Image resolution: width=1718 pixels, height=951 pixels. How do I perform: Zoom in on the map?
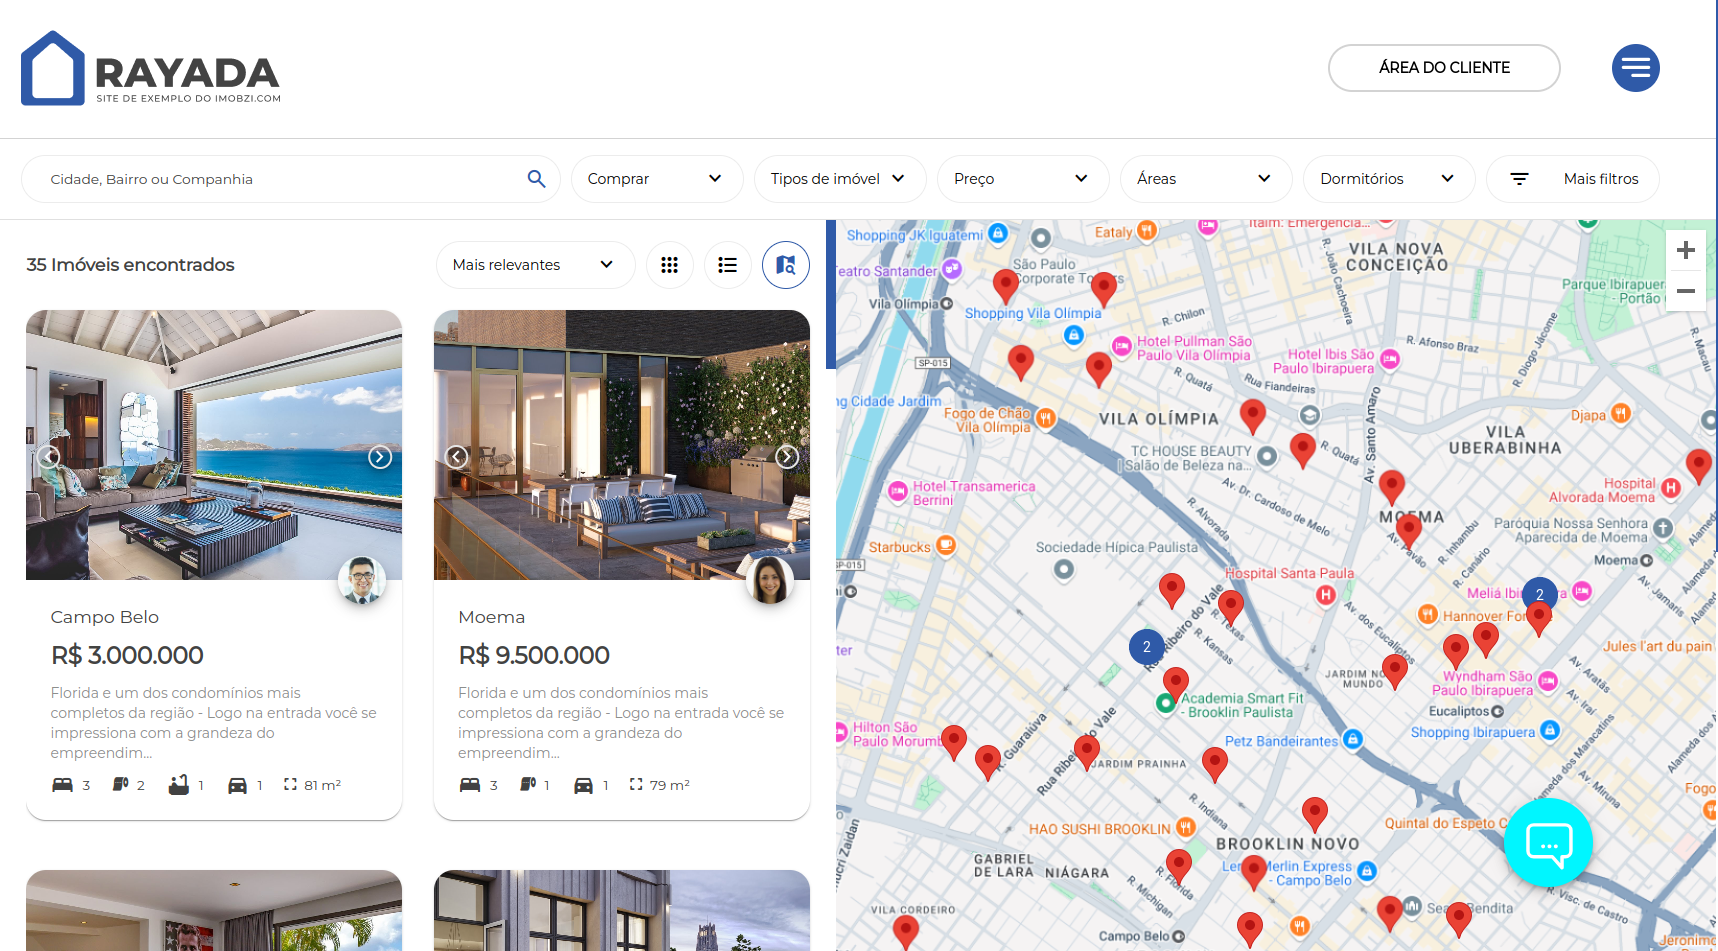[x=1685, y=250]
